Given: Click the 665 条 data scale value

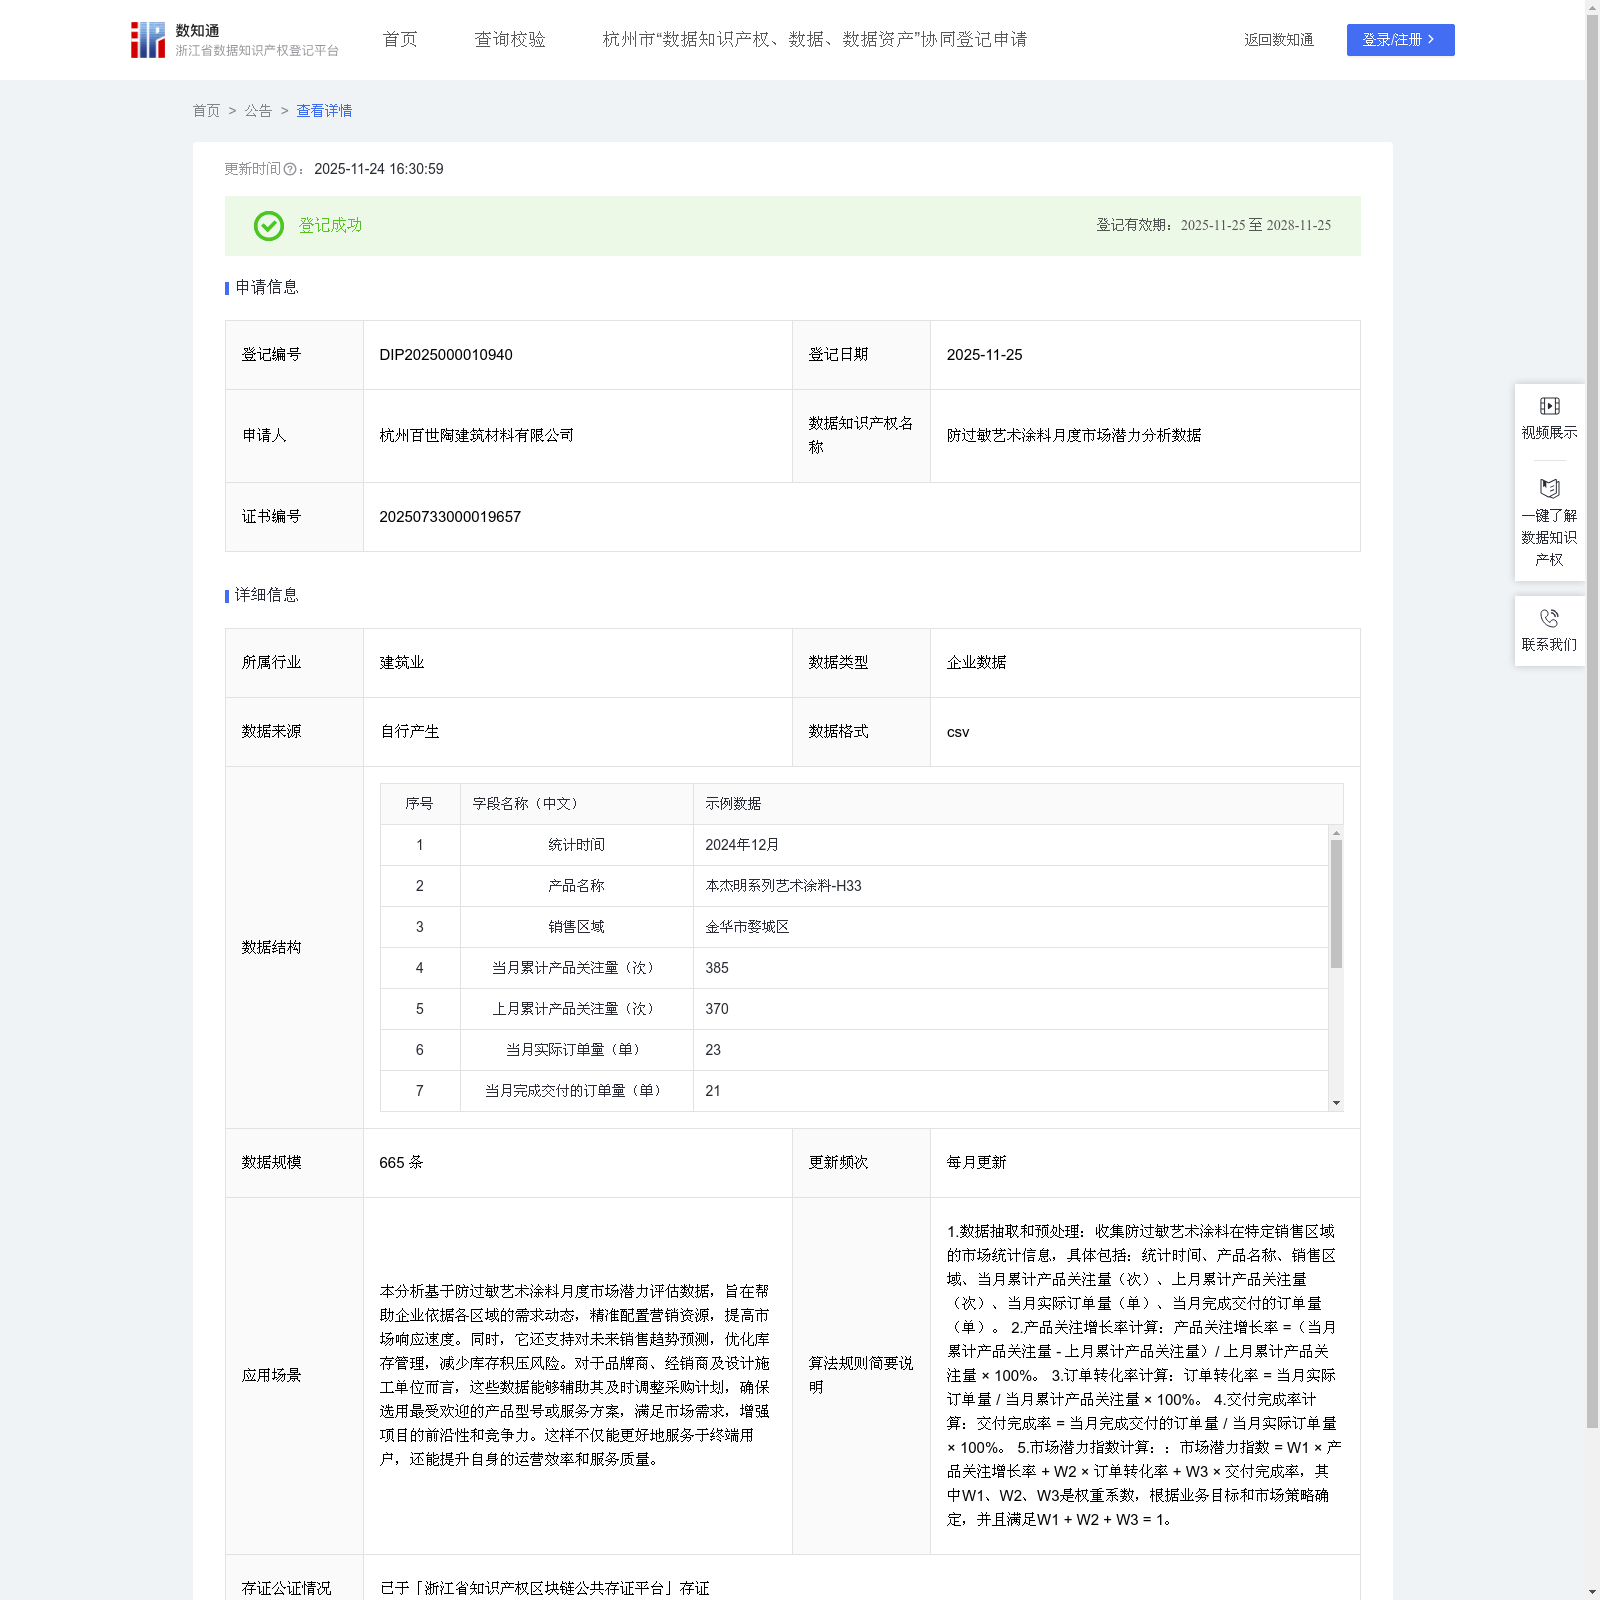Looking at the screenshot, I should (x=401, y=1163).
